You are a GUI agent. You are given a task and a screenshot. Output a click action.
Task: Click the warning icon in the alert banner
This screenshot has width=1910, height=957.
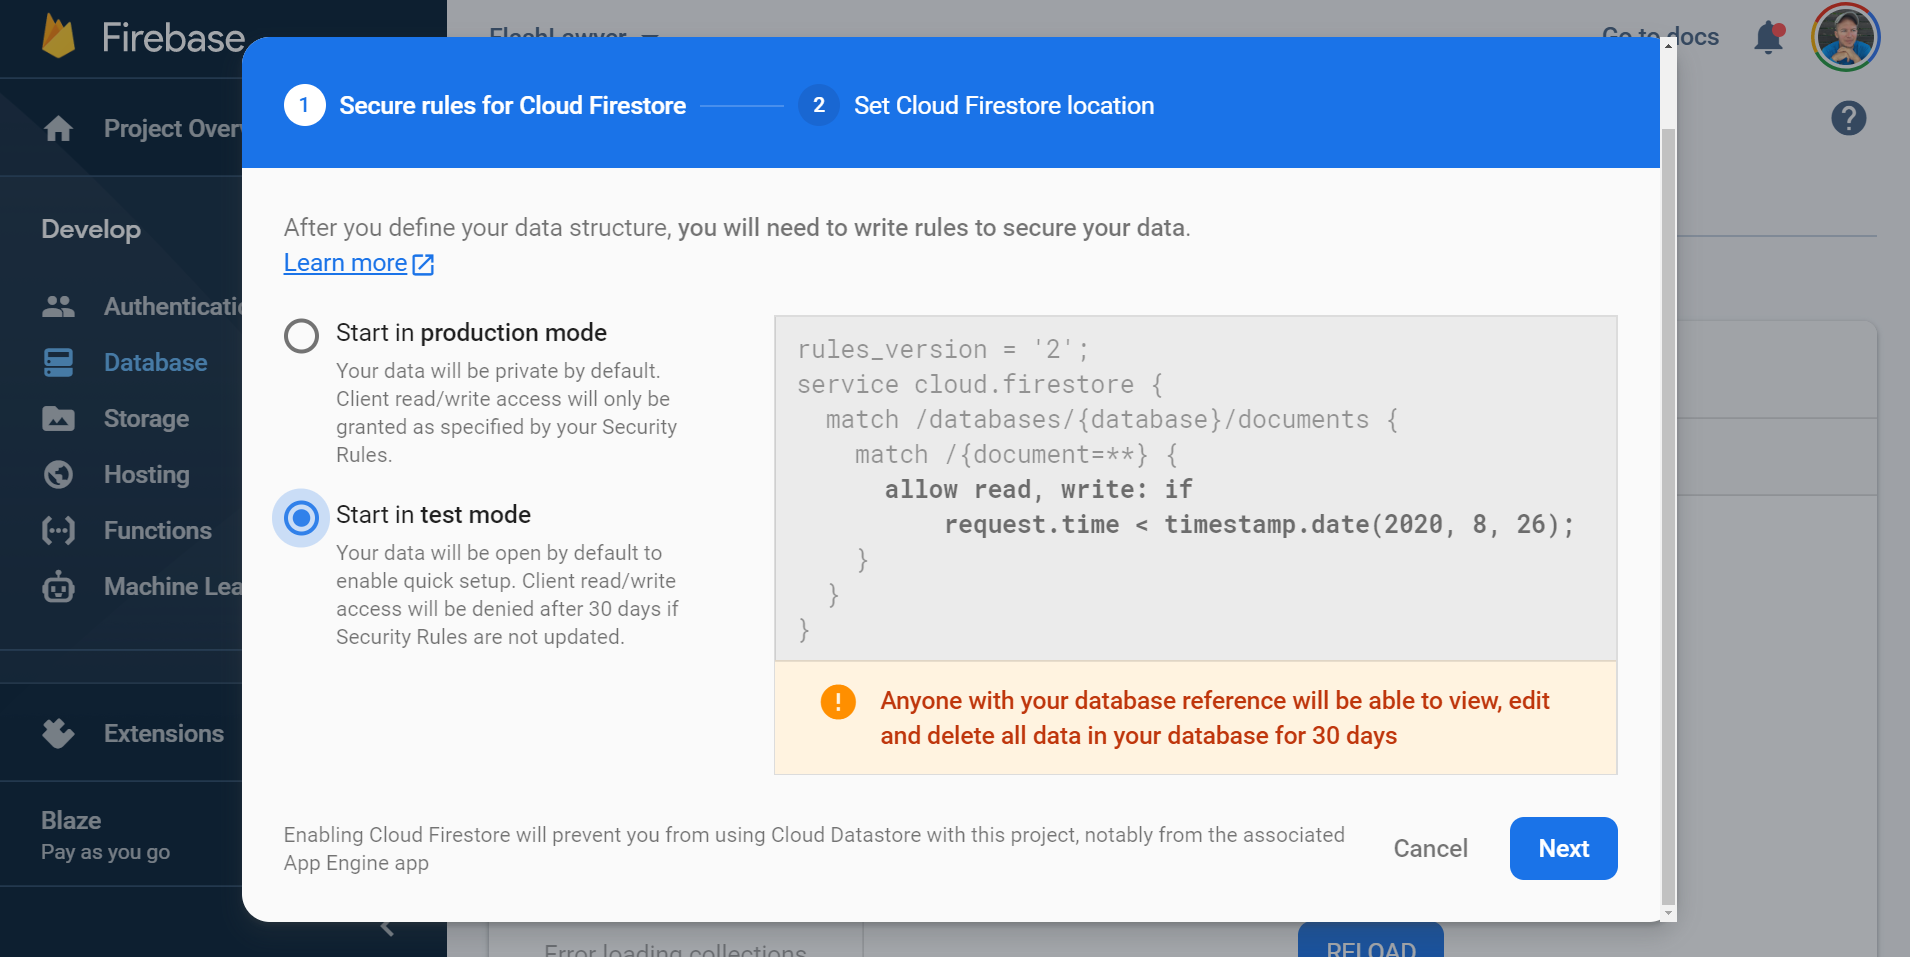point(838,701)
